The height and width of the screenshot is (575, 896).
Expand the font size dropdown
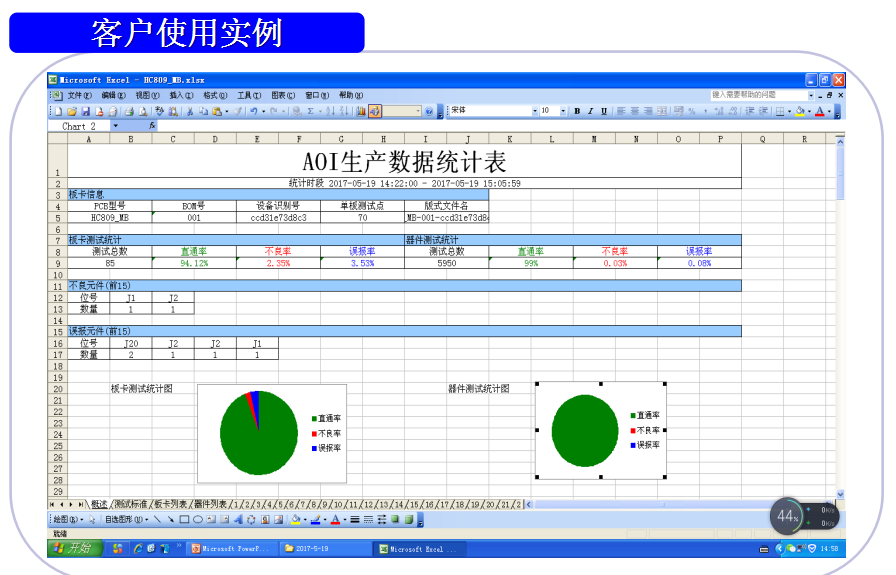[563, 111]
